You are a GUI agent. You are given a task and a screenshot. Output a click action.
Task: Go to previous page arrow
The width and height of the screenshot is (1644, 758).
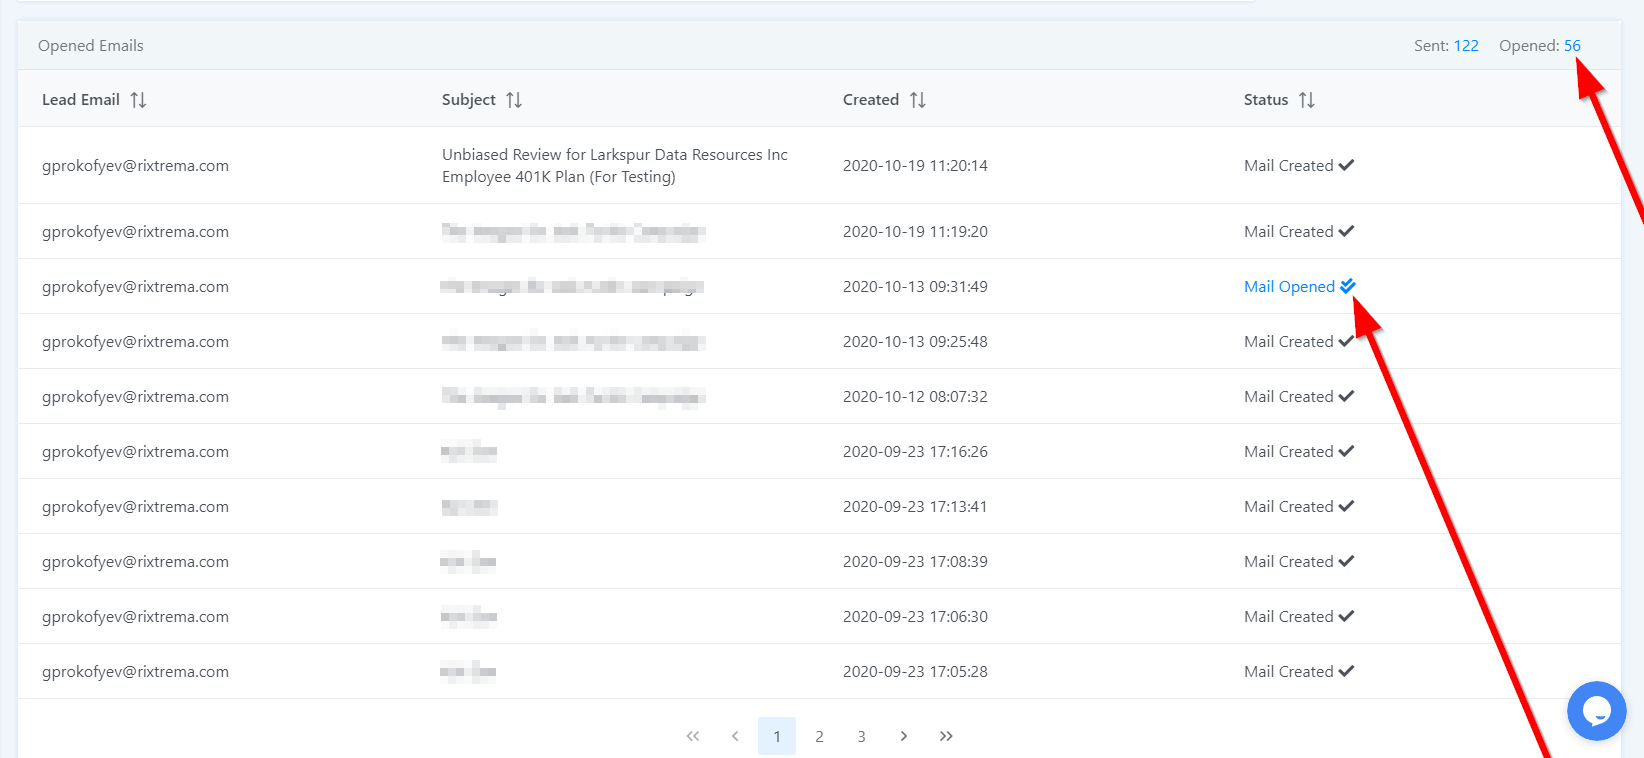pos(735,736)
